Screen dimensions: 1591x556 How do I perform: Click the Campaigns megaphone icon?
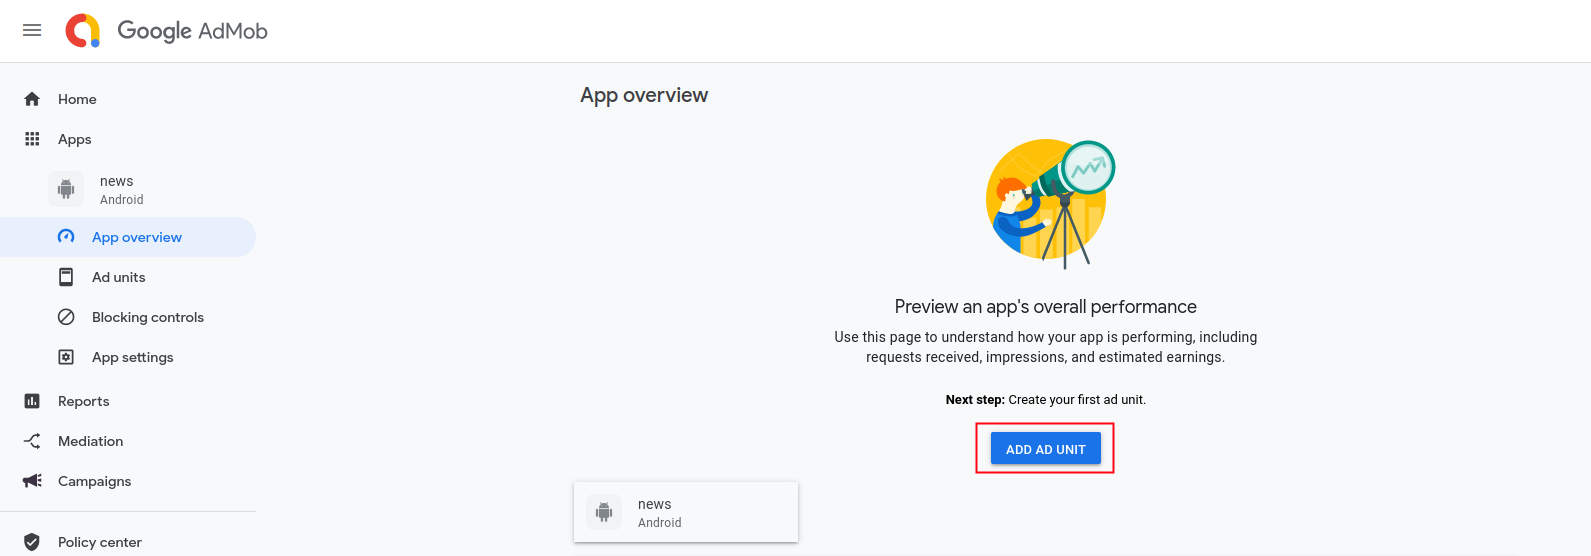[x=32, y=481]
